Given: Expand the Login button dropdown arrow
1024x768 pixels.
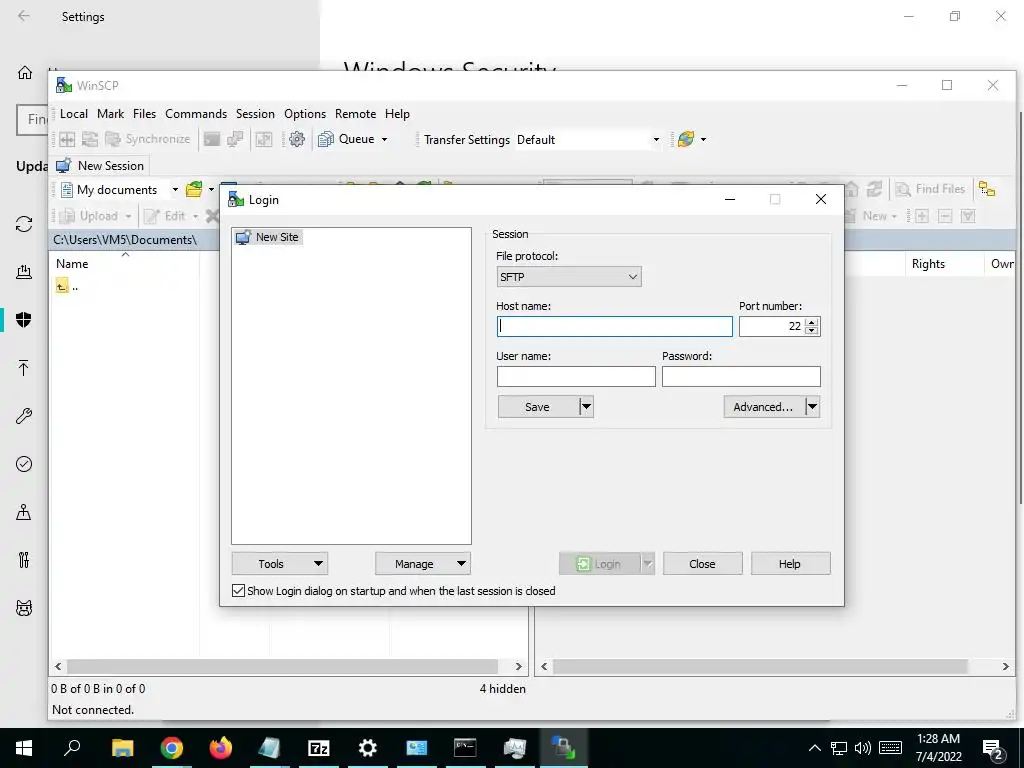Looking at the screenshot, I should (x=647, y=564).
